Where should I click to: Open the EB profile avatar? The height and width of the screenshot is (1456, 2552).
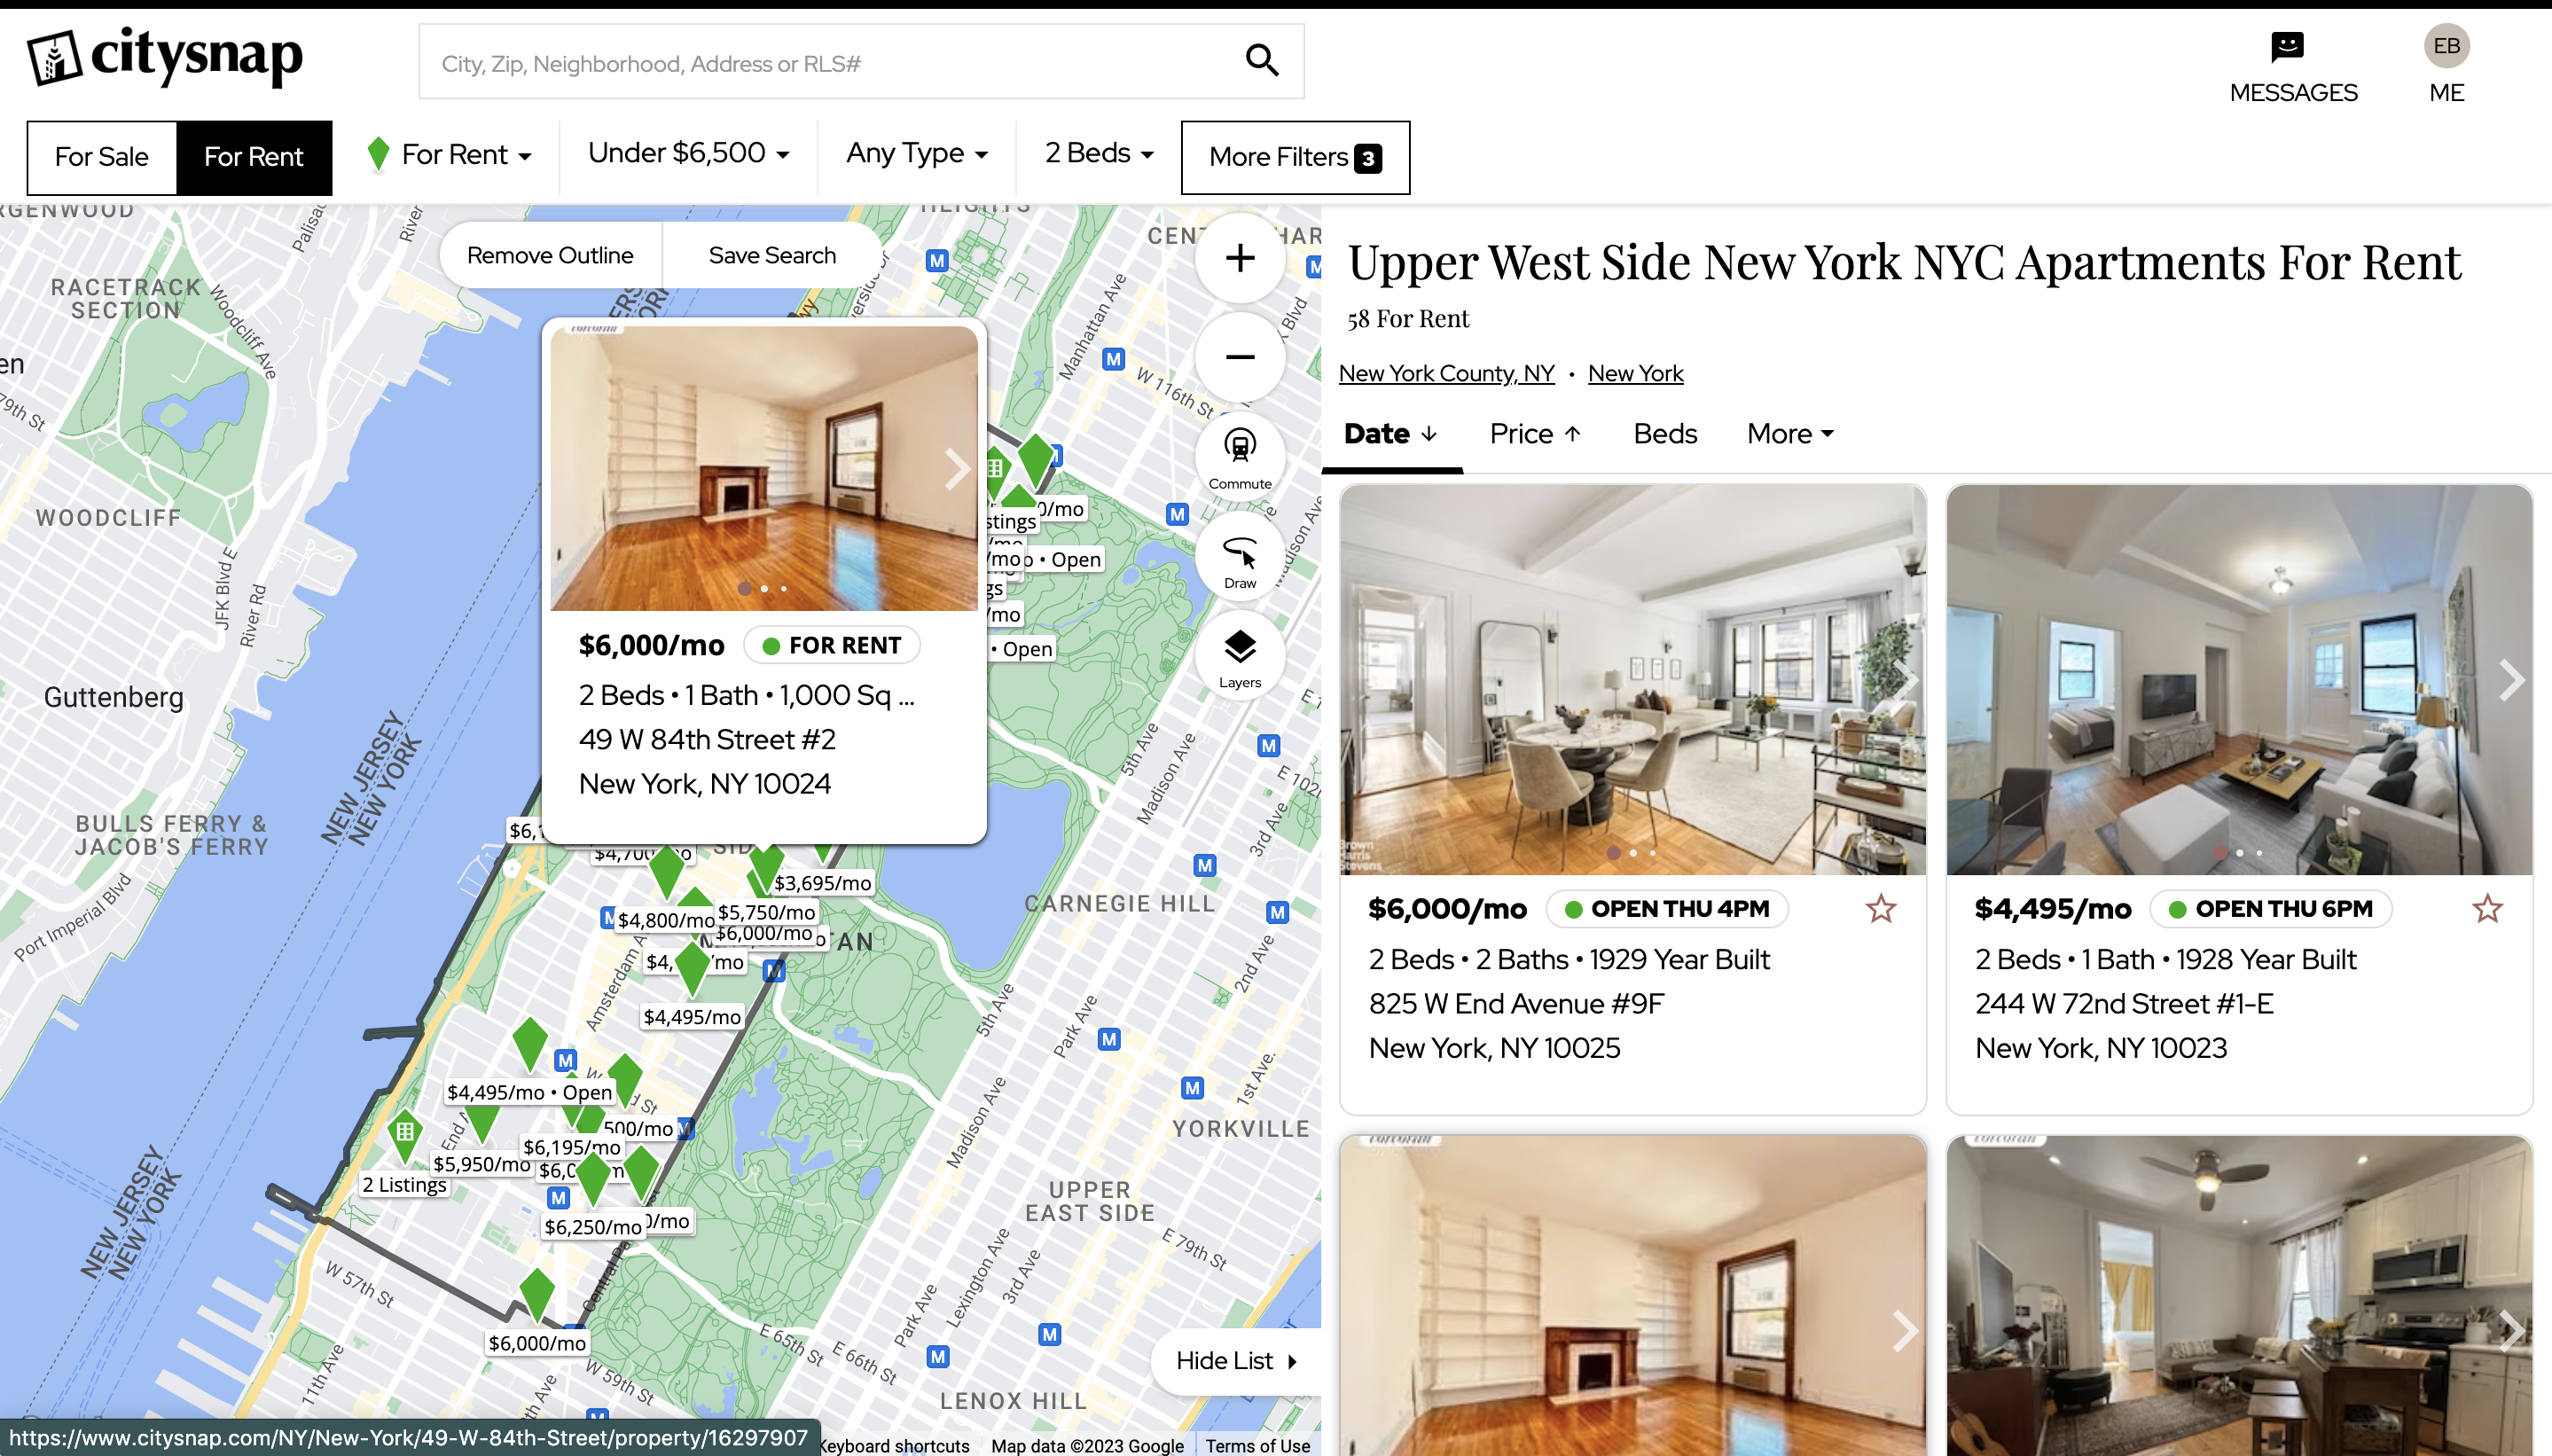[2446, 46]
